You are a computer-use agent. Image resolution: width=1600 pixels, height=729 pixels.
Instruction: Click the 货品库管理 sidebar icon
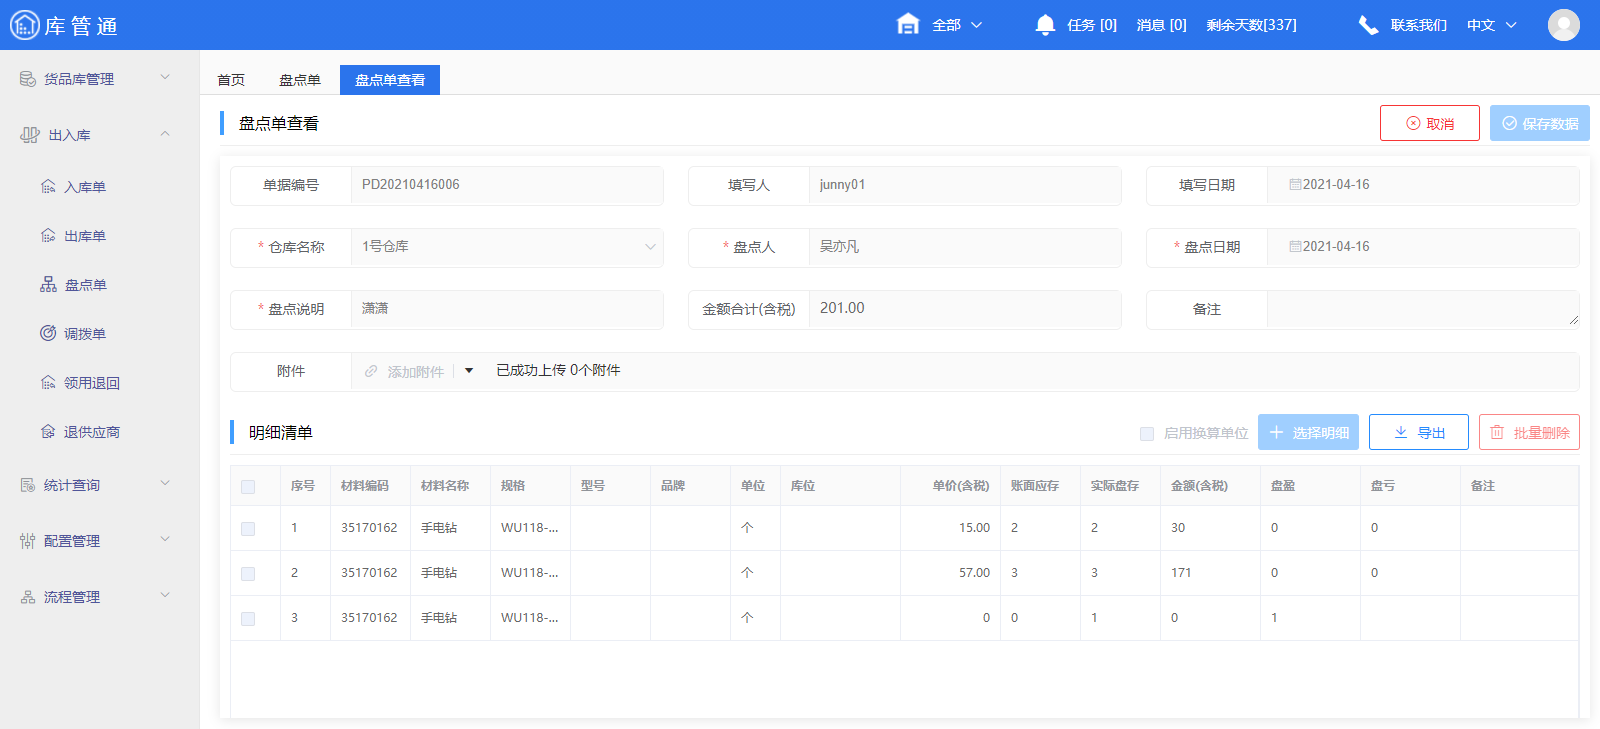(28, 79)
